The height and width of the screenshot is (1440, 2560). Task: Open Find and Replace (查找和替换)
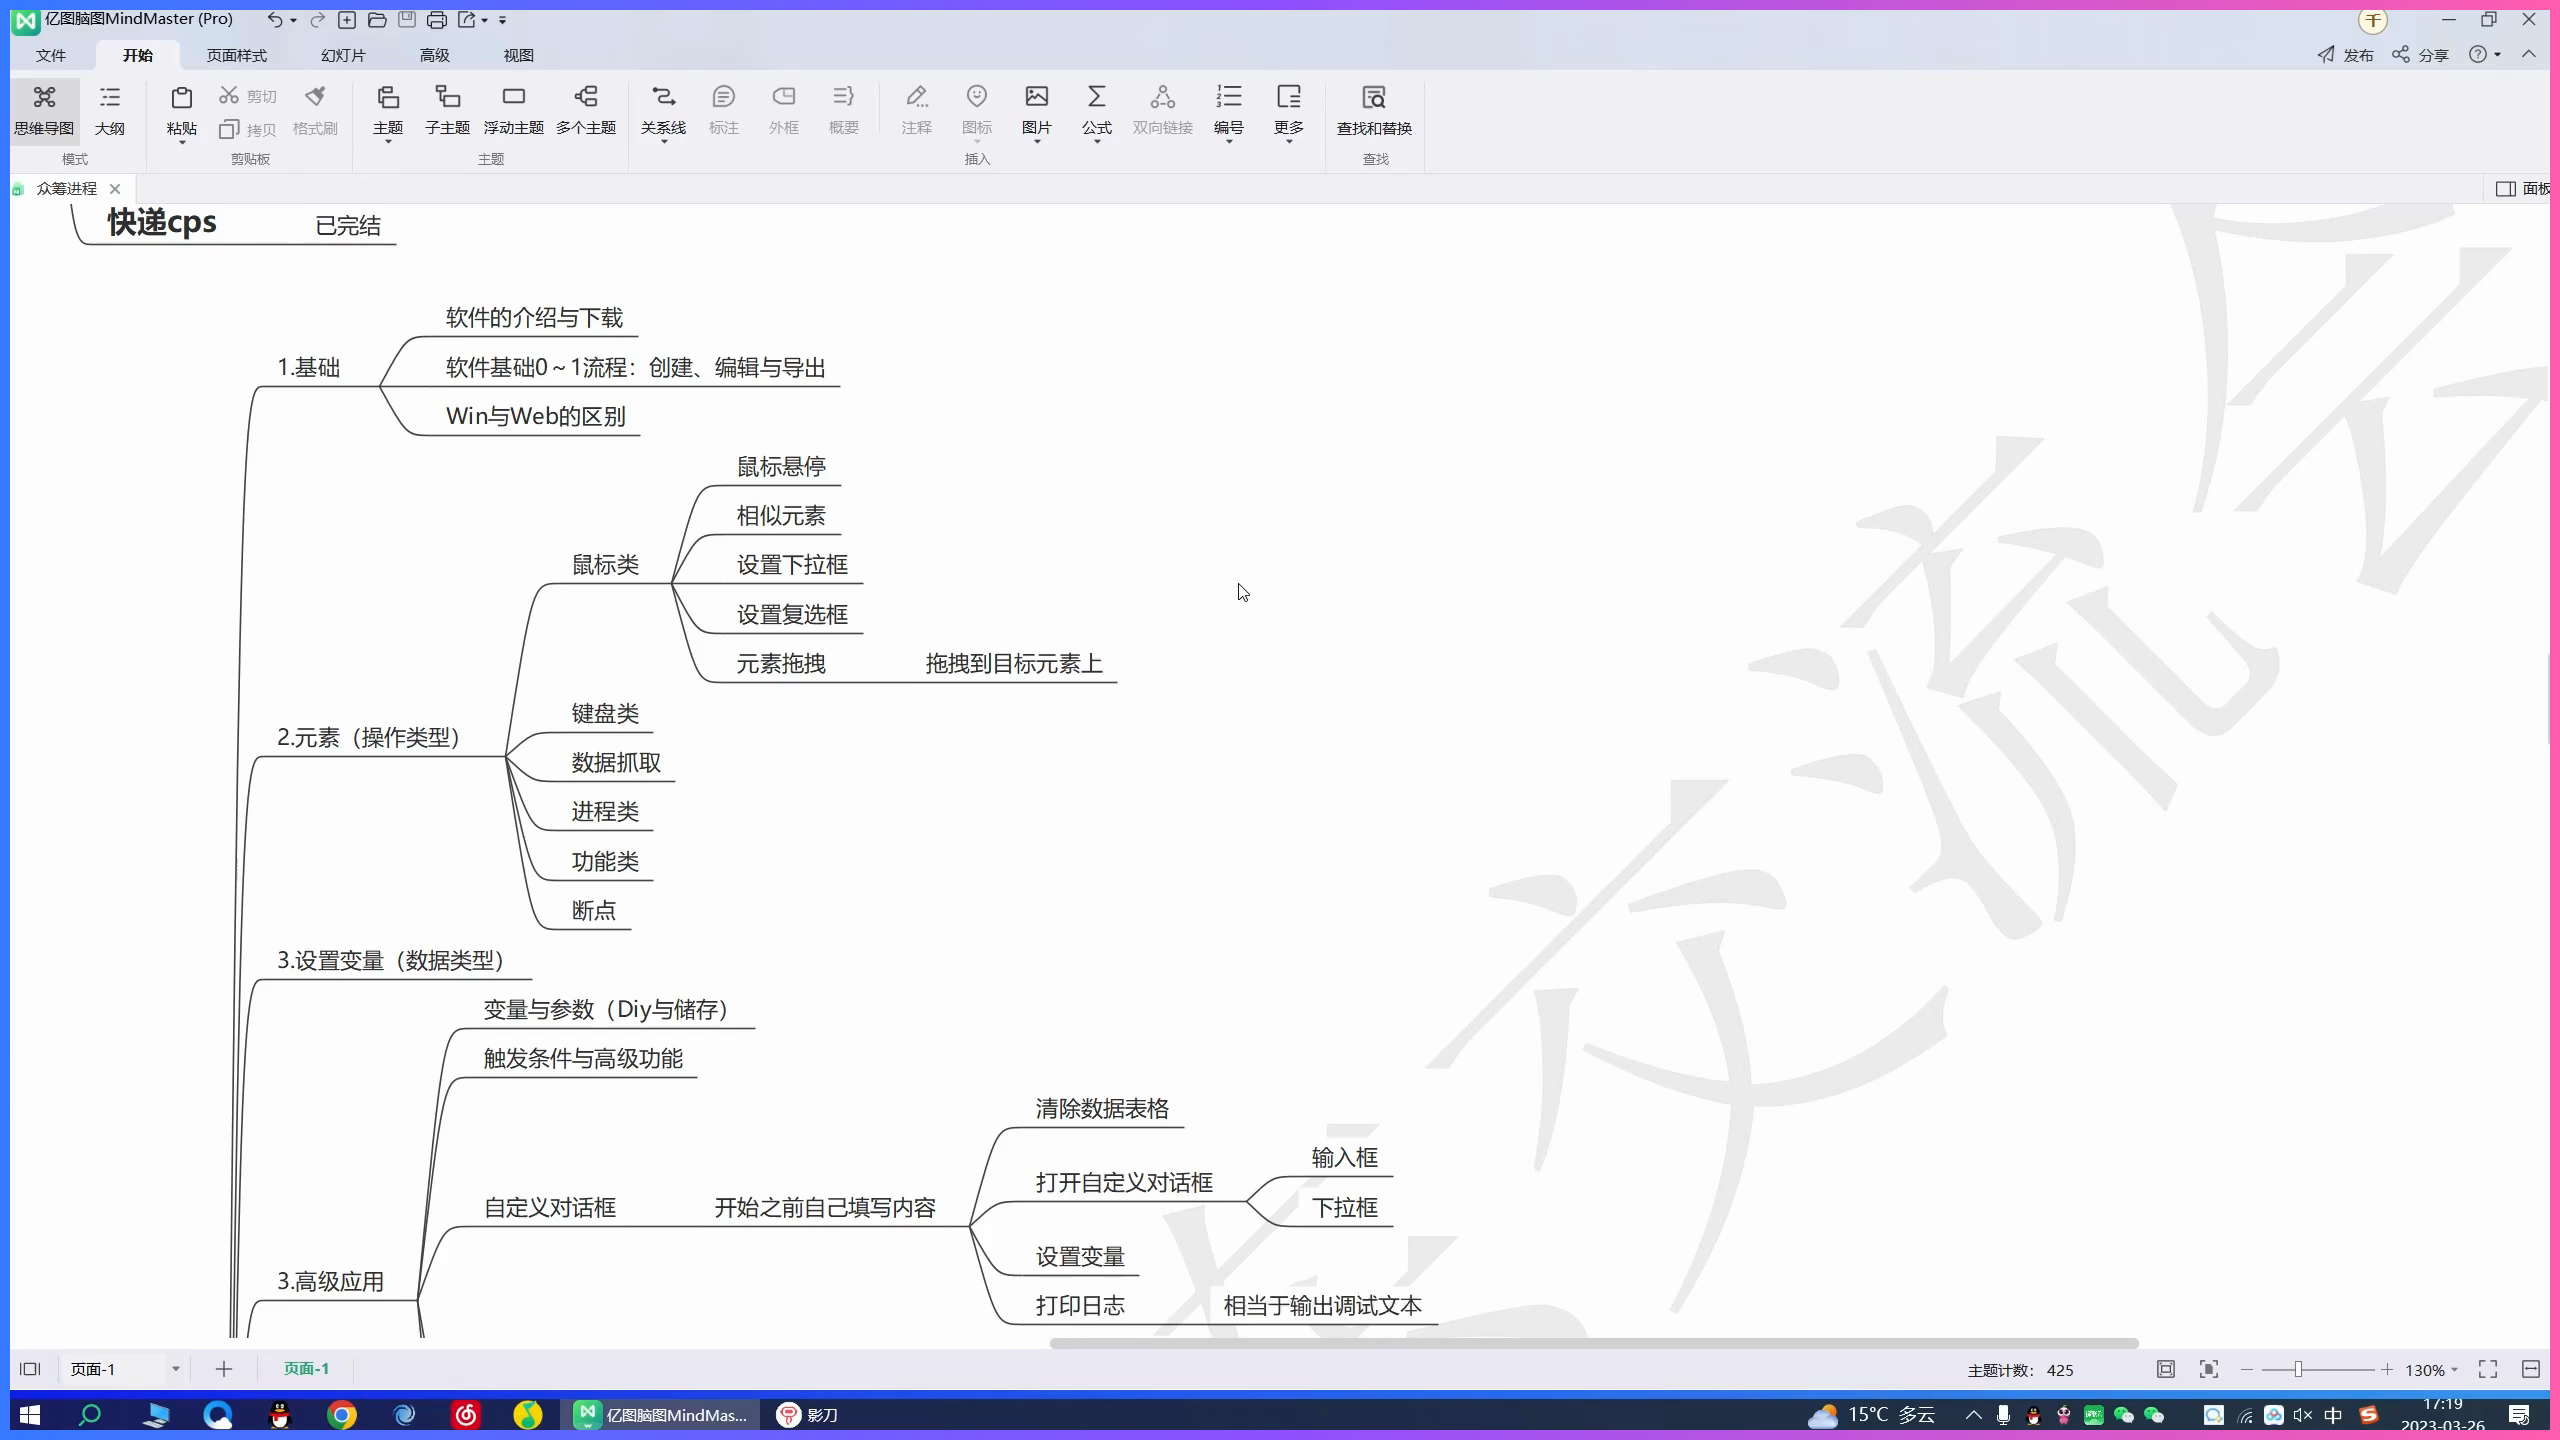(1374, 111)
